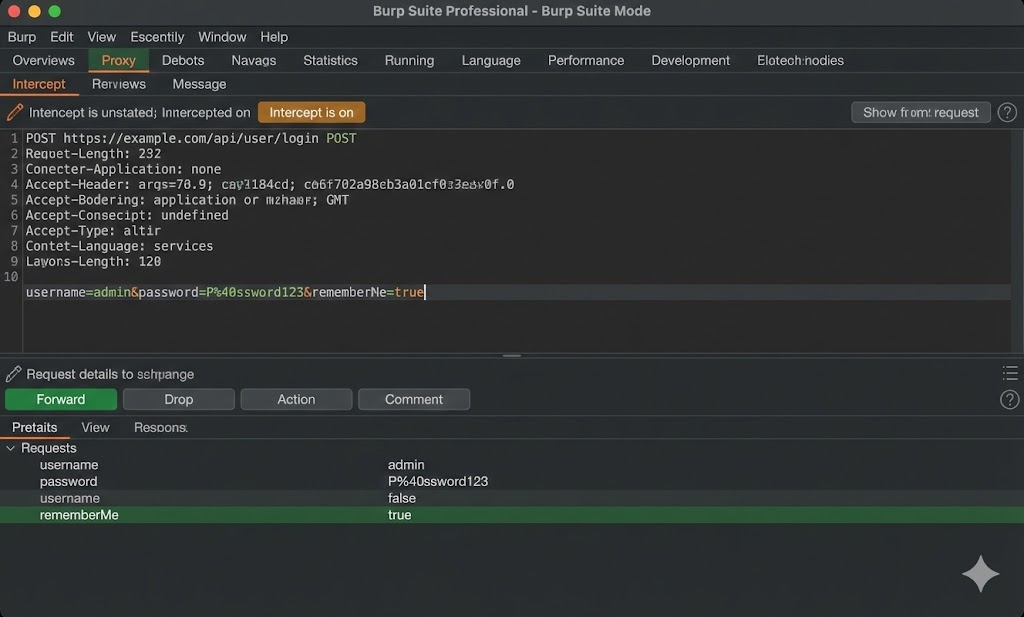Click the Show from request button
Viewport: 1024px width, 617px height.
pos(920,112)
